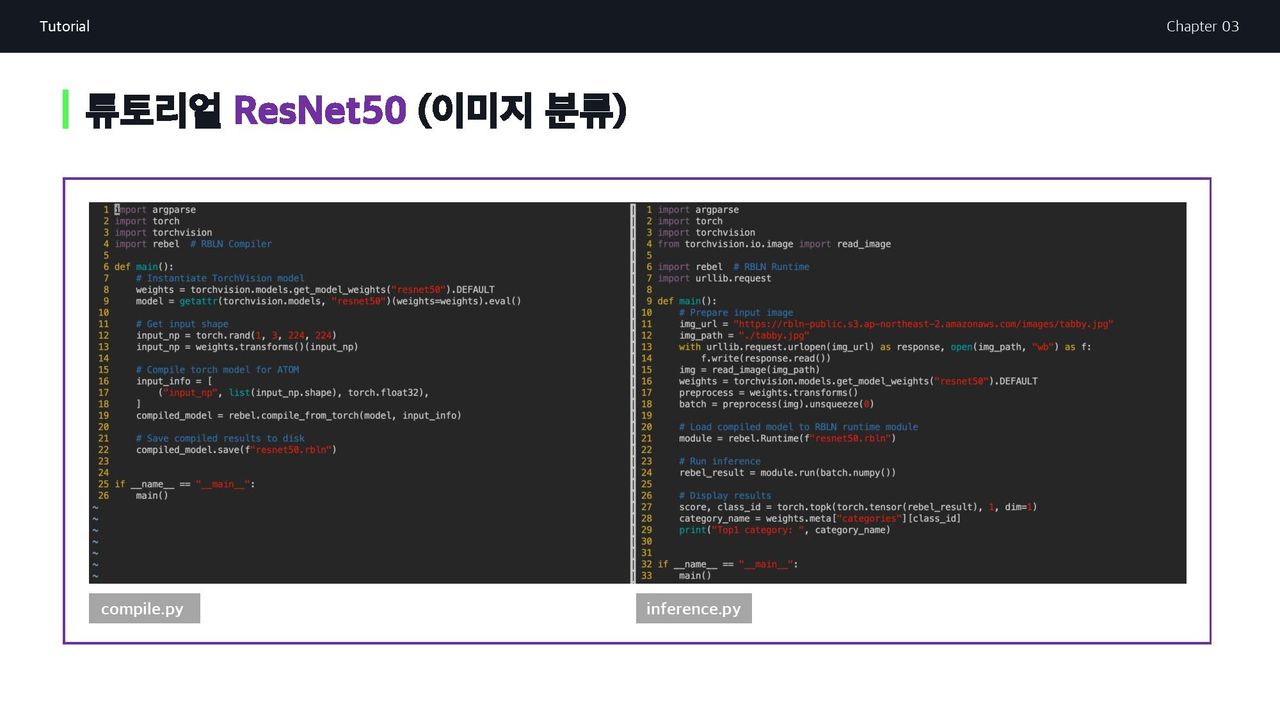Click 'from torchvision.io.image import read_image' line

[x=774, y=244]
